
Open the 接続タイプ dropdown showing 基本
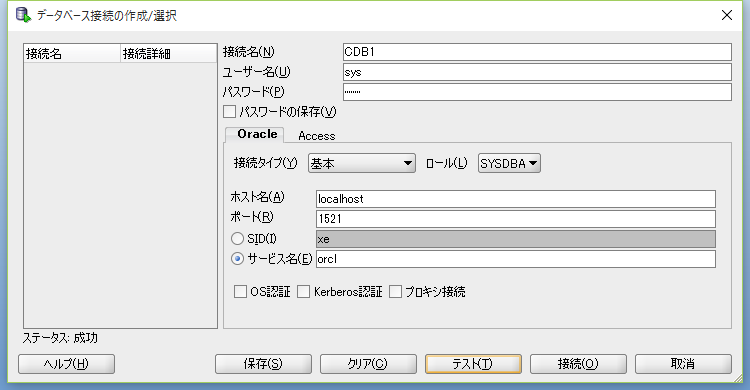[x=362, y=163]
